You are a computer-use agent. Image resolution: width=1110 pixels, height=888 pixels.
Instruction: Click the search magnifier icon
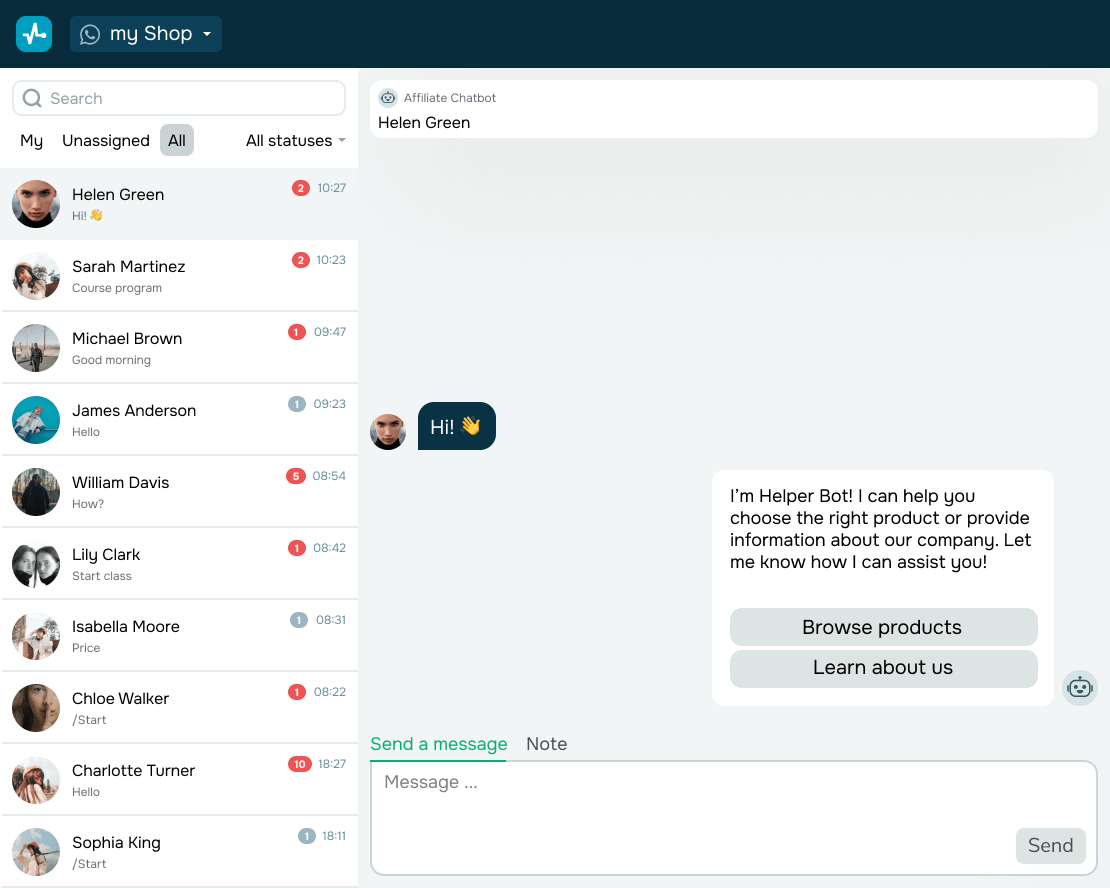(32, 98)
